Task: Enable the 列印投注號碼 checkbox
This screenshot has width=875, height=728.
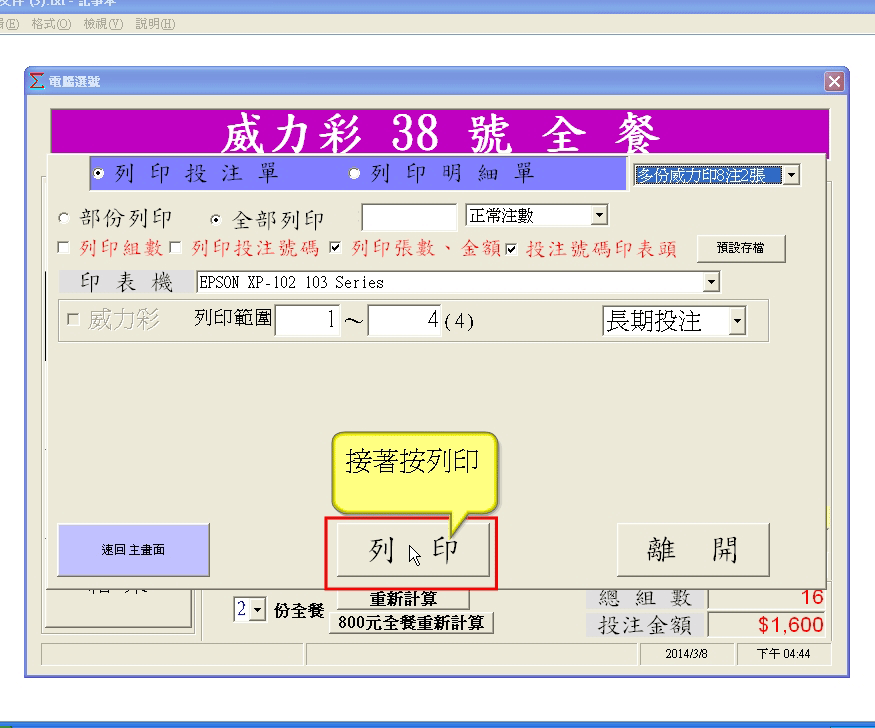Action: [176, 248]
